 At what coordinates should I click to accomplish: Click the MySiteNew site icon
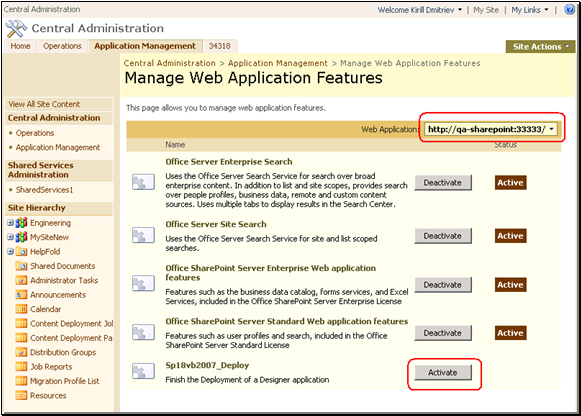tap(21, 237)
